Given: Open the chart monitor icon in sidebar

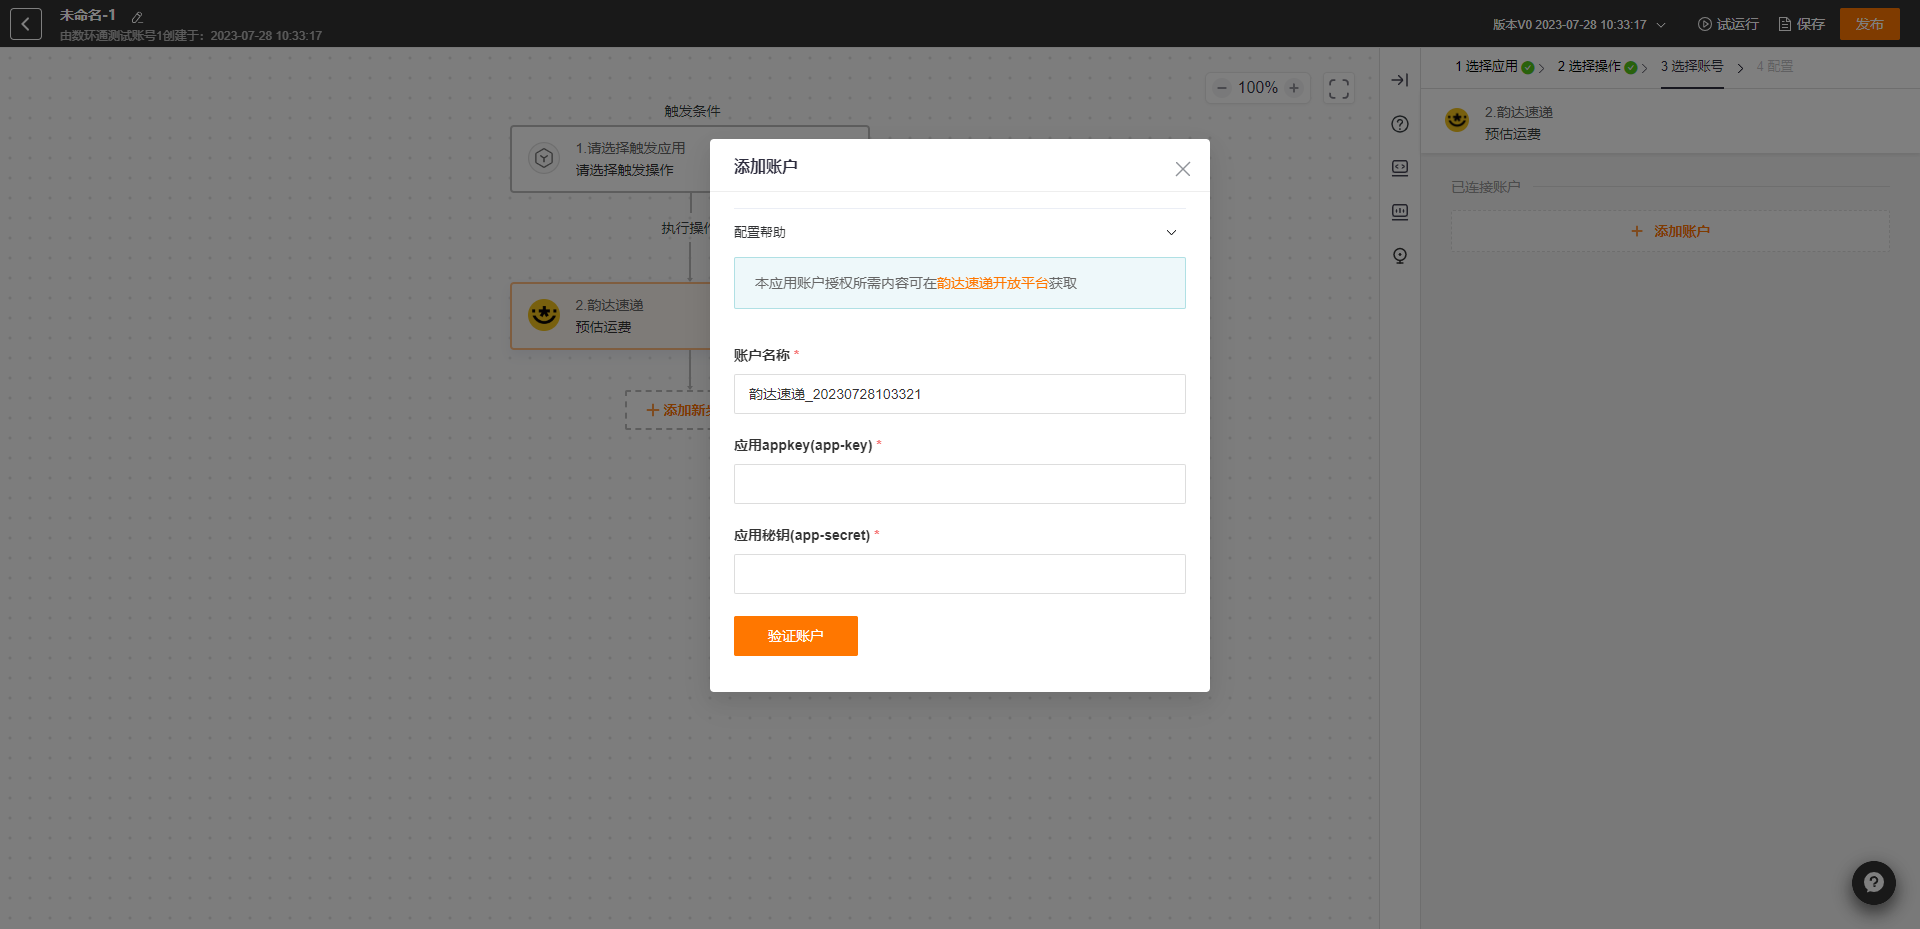Looking at the screenshot, I should click(1400, 212).
